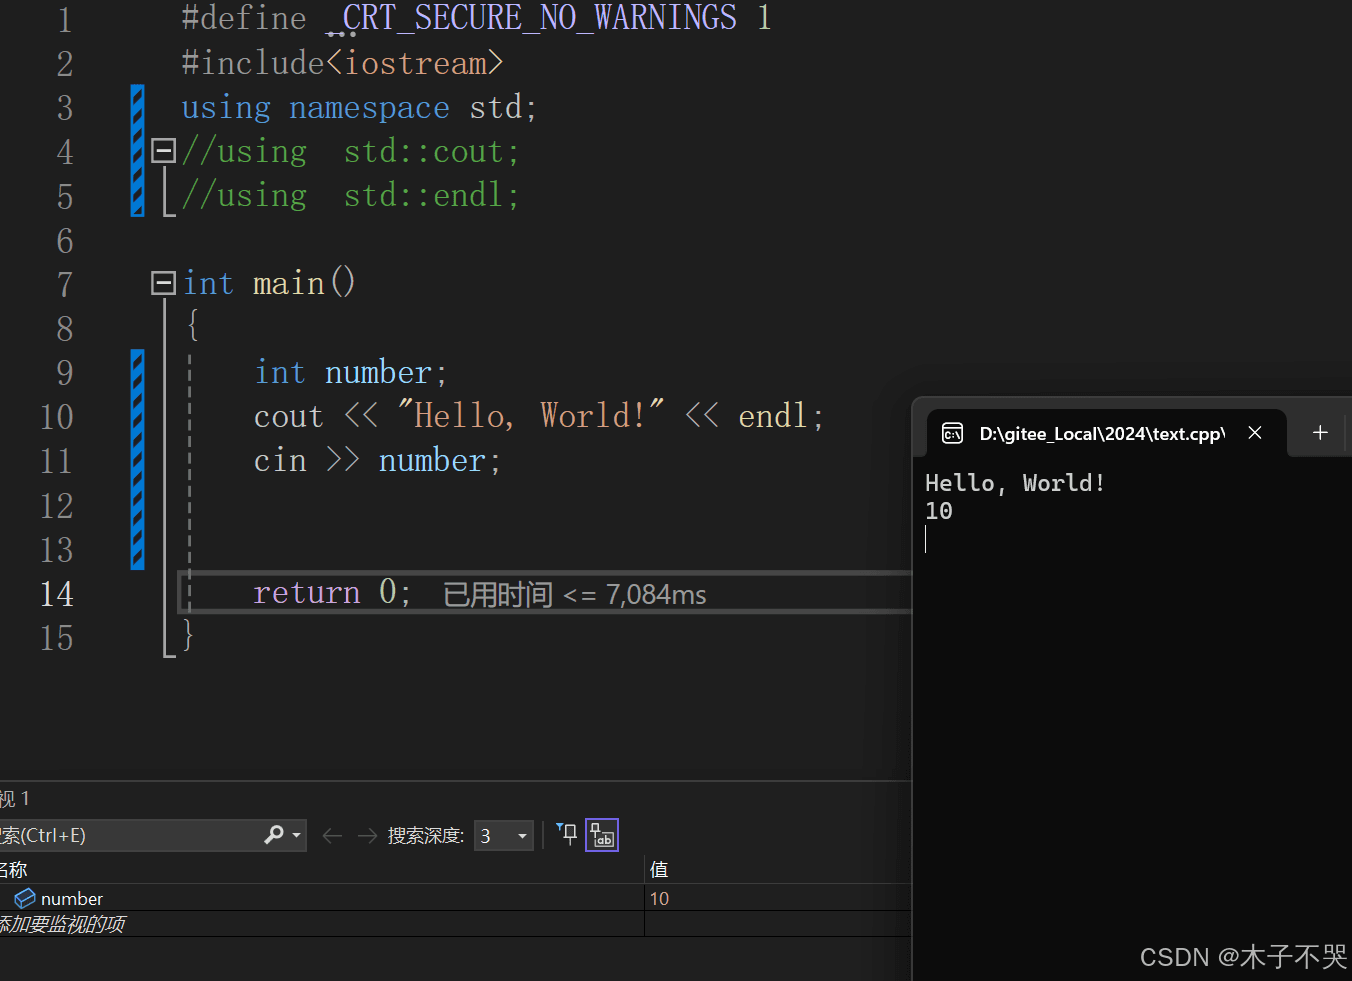The image size is (1352, 981).
Task: Collapse the comment block at line 4
Action: point(164,151)
